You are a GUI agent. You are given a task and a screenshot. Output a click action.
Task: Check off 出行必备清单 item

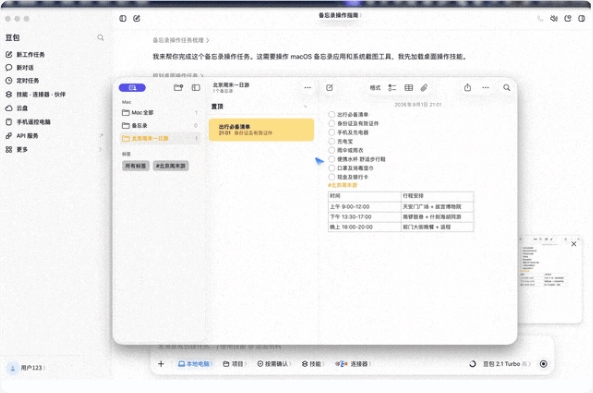pos(331,114)
